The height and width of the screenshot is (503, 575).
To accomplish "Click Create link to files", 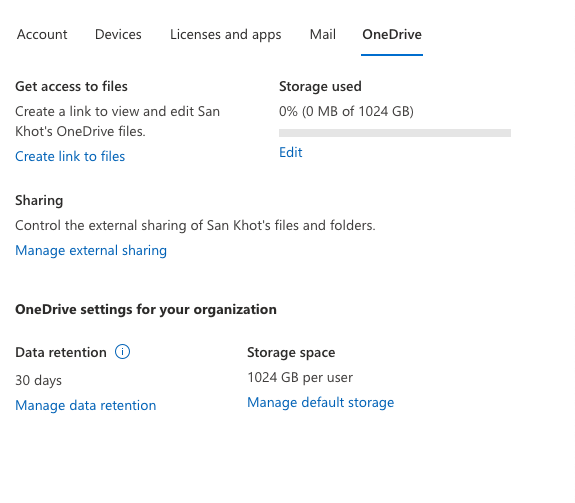I will [70, 157].
